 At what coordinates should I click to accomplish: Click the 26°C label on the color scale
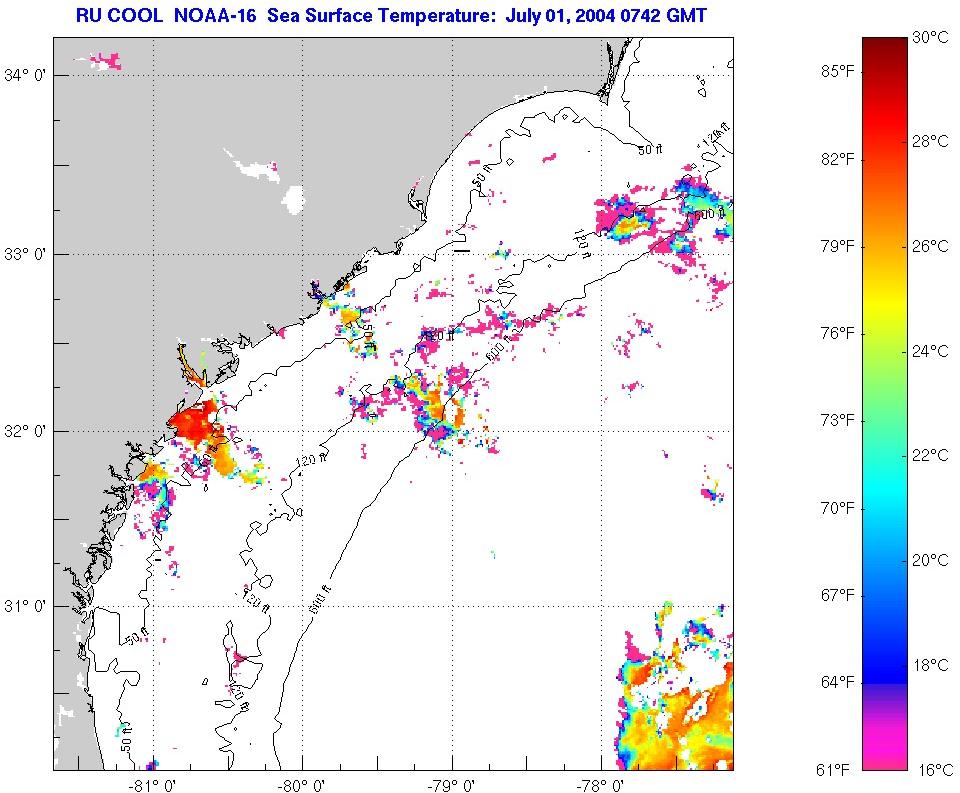[930, 246]
